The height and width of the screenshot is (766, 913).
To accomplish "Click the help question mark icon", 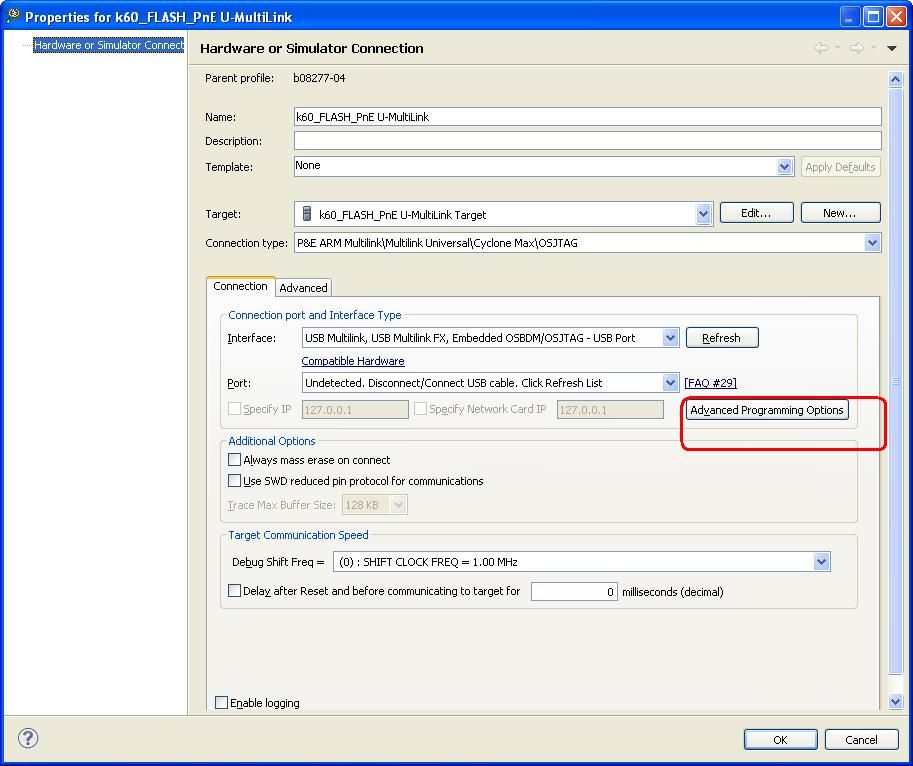I will click(27, 738).
